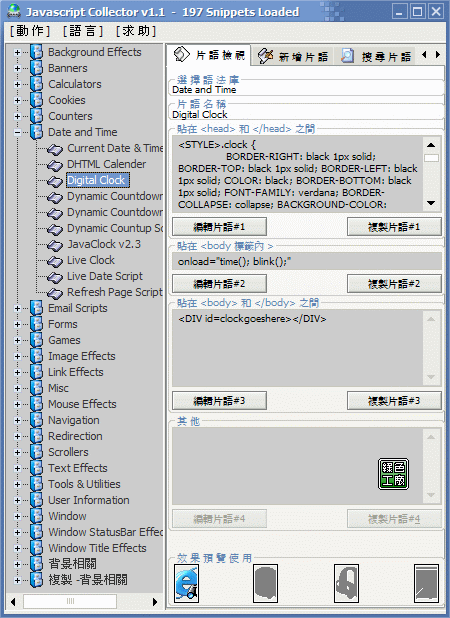Expand the Calculators tree node

click(17, 84)
